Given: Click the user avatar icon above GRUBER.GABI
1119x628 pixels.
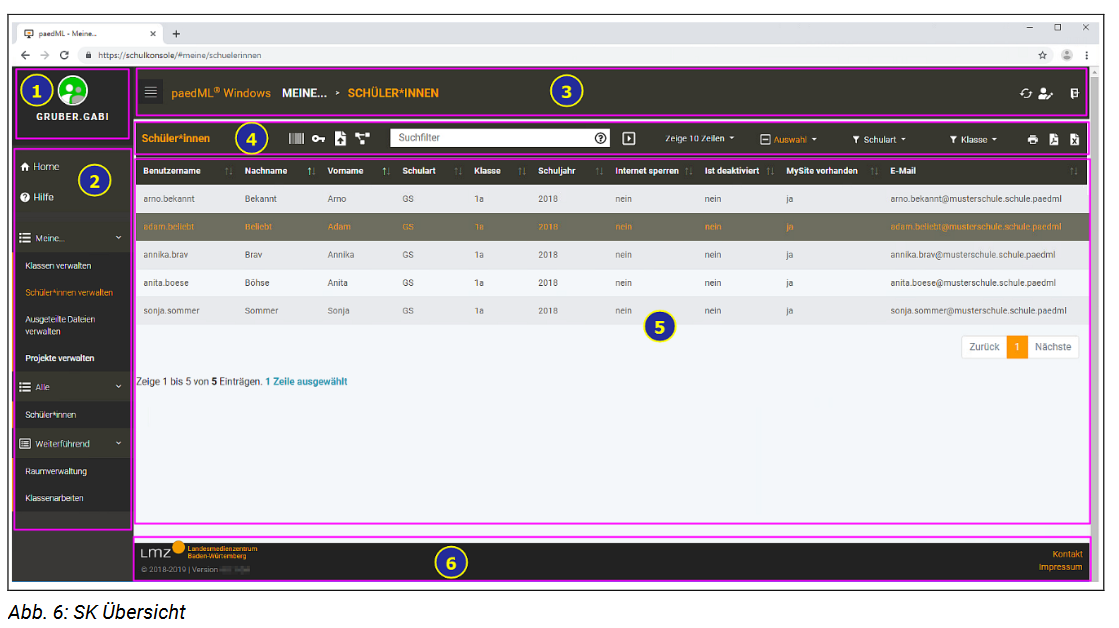Looking at the screenshot, I should coord(73,91).
